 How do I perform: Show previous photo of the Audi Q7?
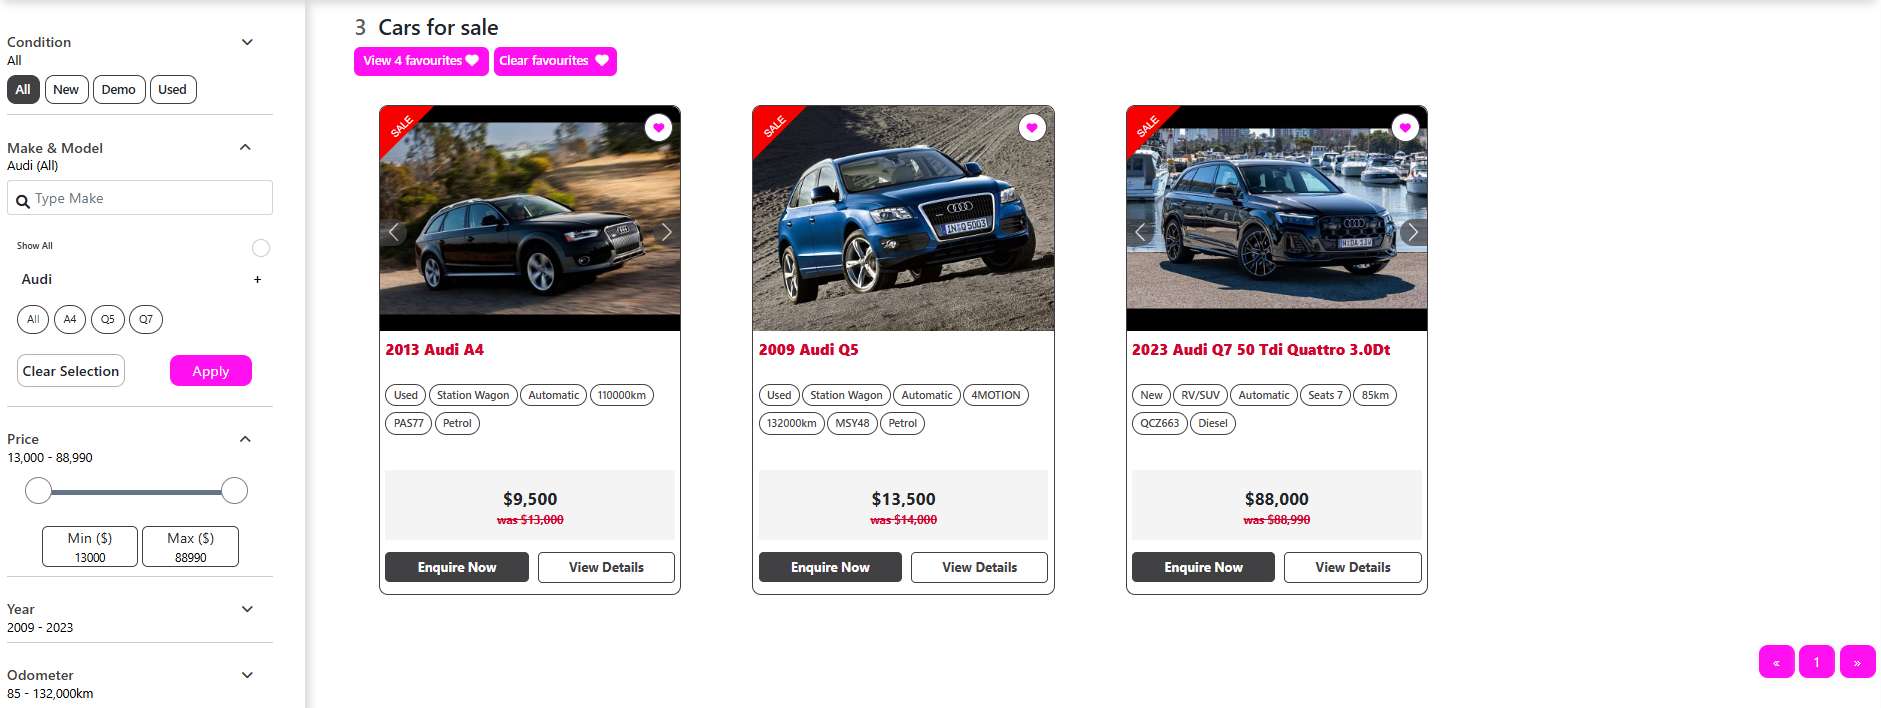[1140, 232]
